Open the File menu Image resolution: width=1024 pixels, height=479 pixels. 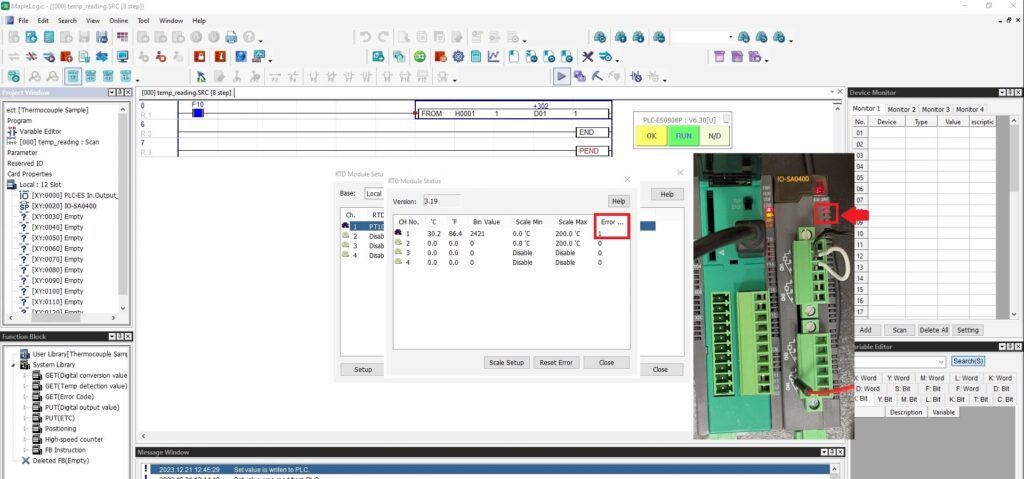tap(24, 21)
